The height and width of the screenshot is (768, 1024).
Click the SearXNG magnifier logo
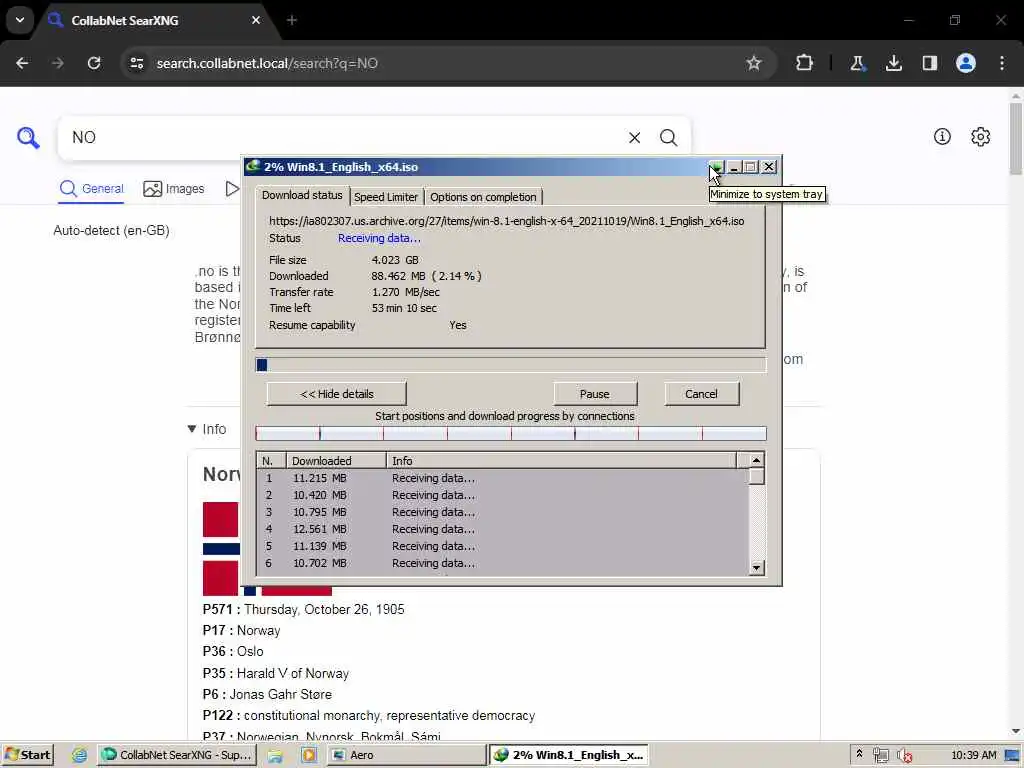(28, 137)
